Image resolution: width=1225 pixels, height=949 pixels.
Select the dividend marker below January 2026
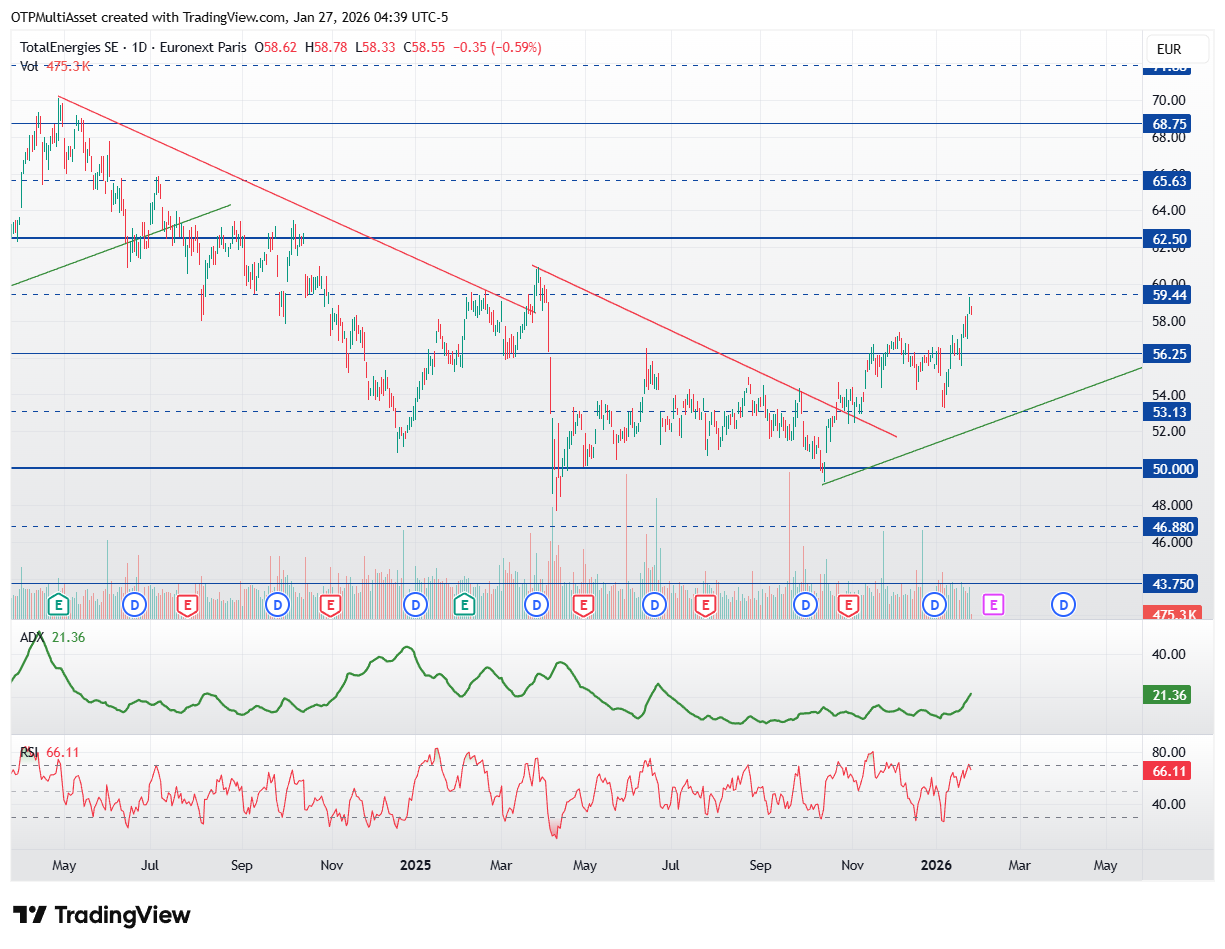(935, 604)
